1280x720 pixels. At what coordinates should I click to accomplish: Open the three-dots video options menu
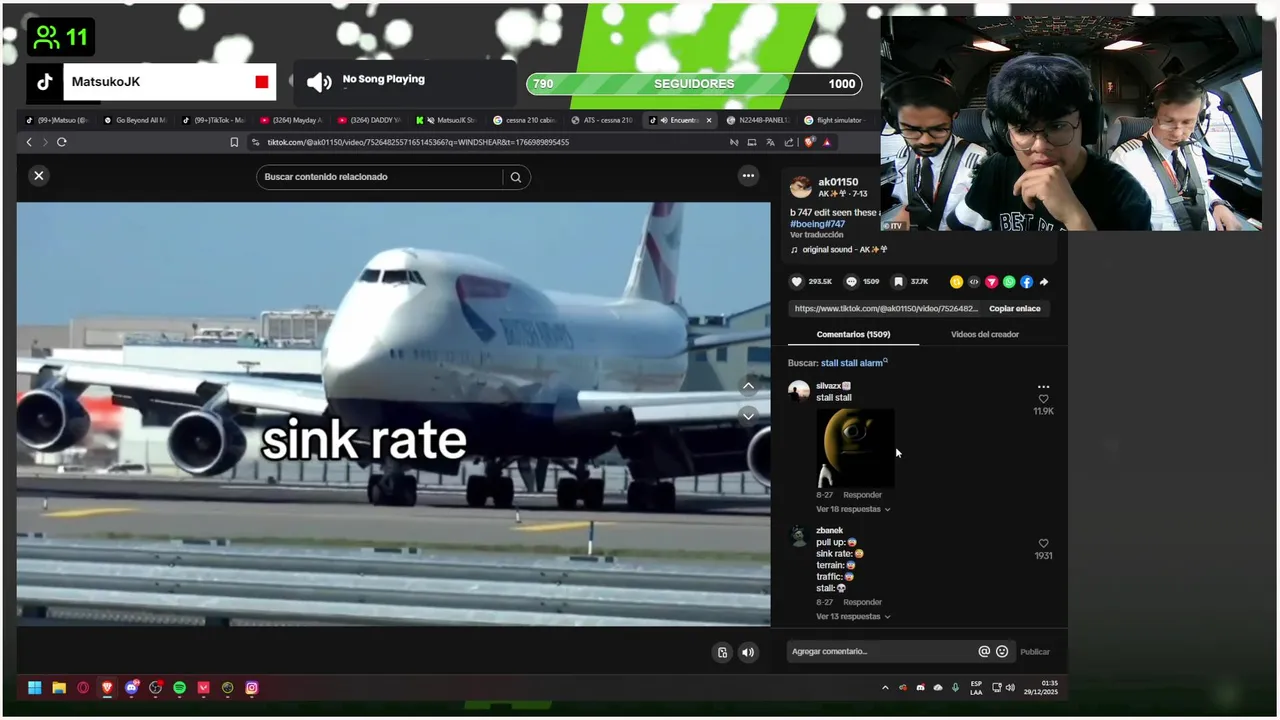click(748, 176)
